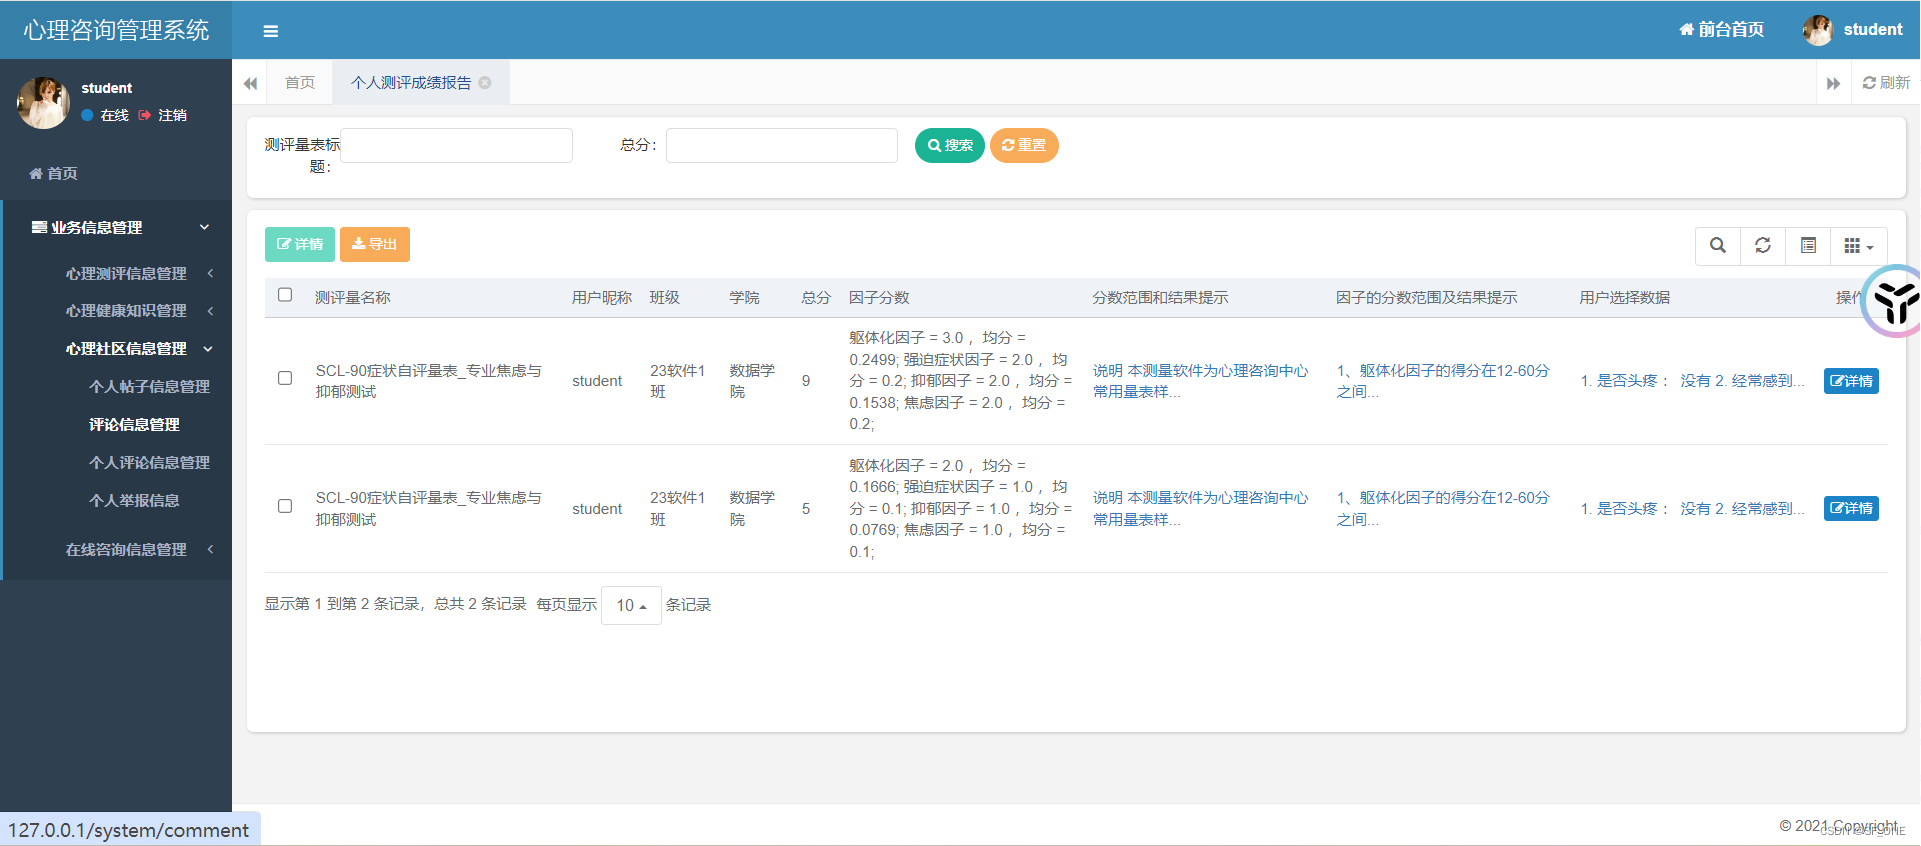1921x846 pixels.
Task: Toggle the sidebar hamburger menu
Action: click(270, 31)
